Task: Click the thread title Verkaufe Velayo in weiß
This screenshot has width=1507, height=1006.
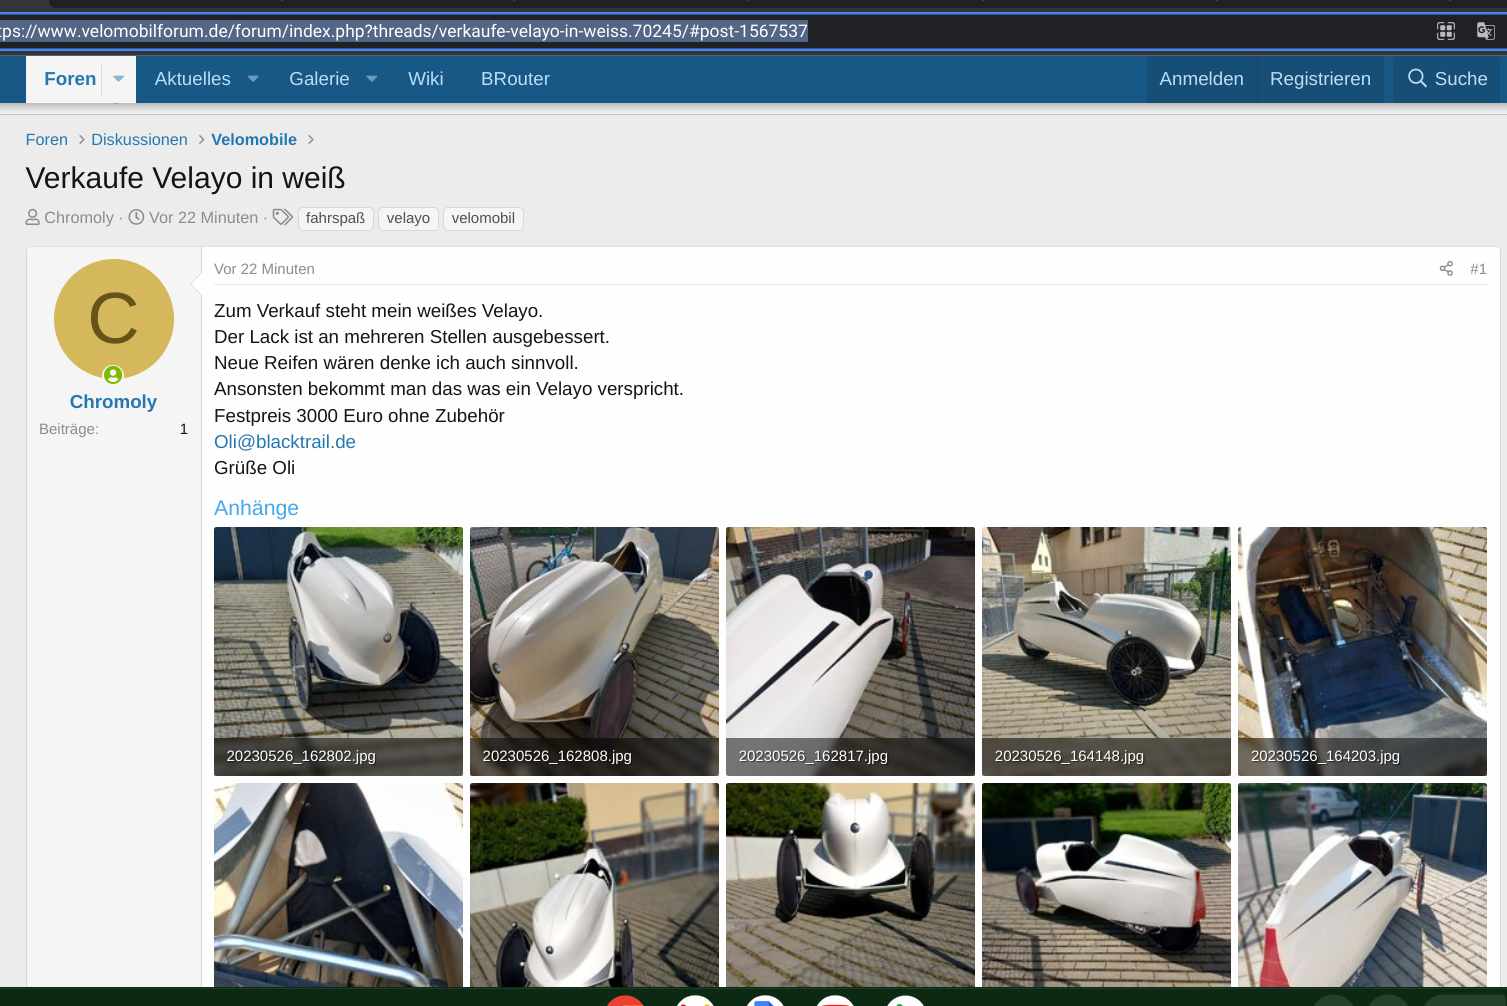Action: 185,178
